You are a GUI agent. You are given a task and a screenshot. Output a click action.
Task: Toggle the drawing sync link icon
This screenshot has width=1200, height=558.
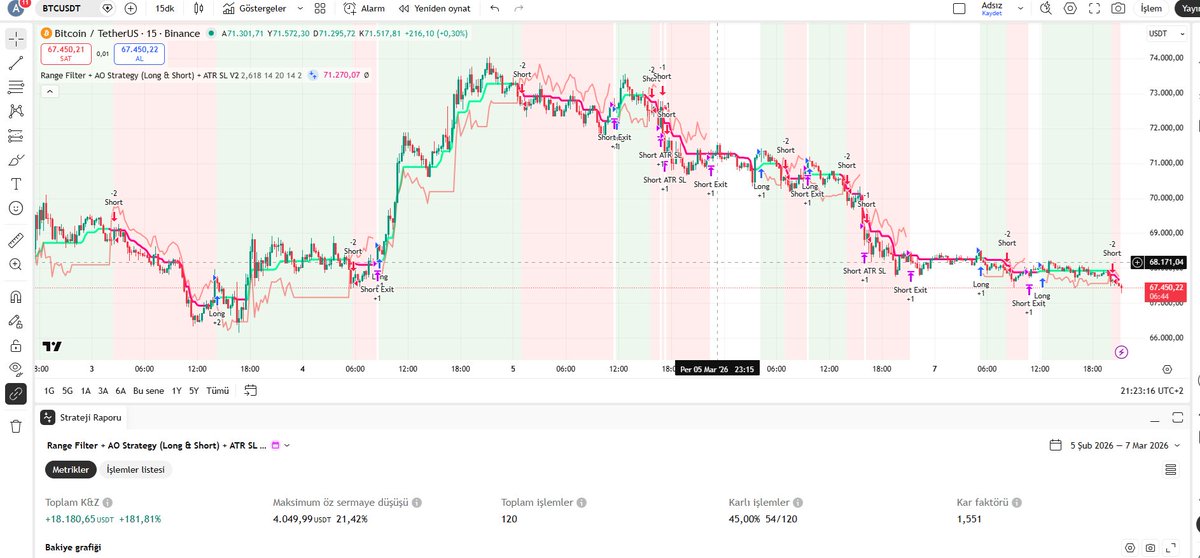(x=15, y=394)
